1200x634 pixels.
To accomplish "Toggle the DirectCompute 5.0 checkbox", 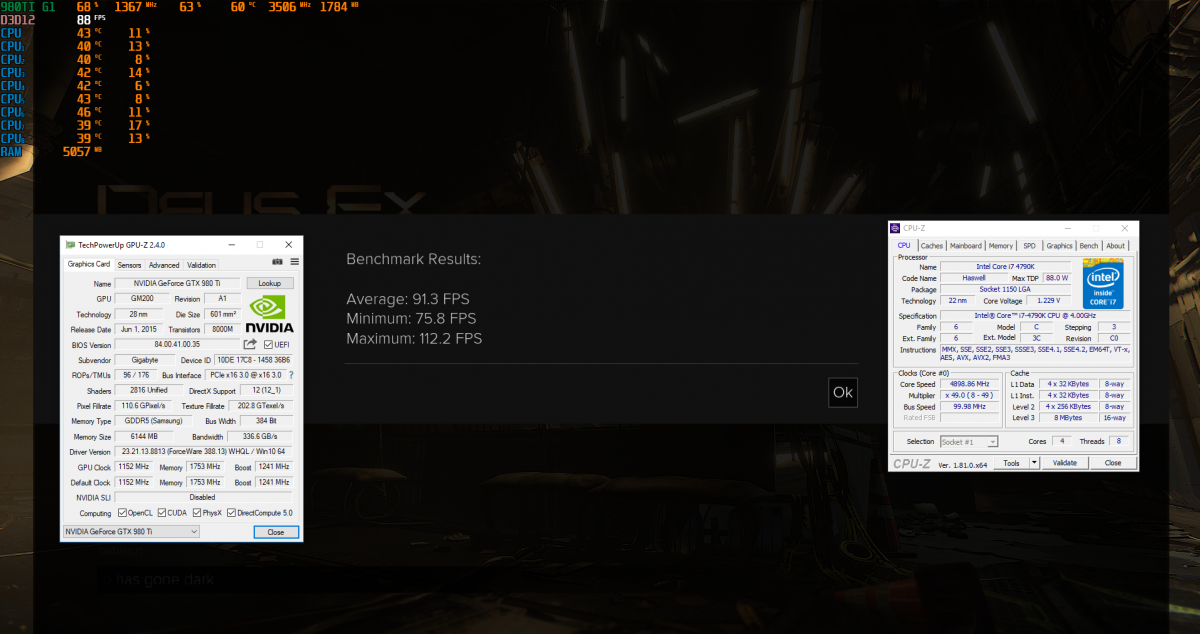I will tap(231, 513).
